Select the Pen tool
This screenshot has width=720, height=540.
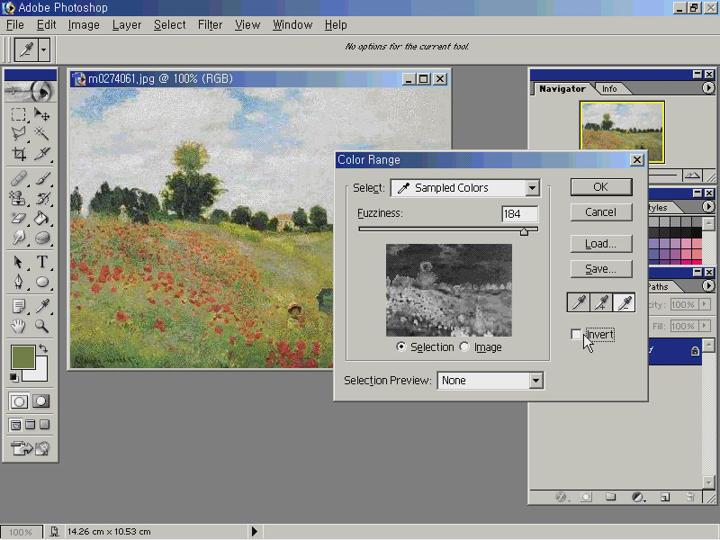click(18, 281)
